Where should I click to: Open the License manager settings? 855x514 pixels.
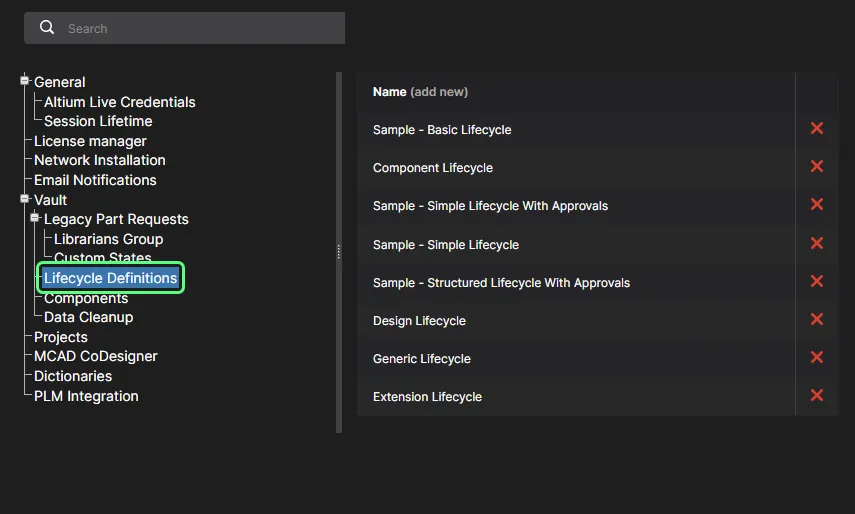(90, 141)
